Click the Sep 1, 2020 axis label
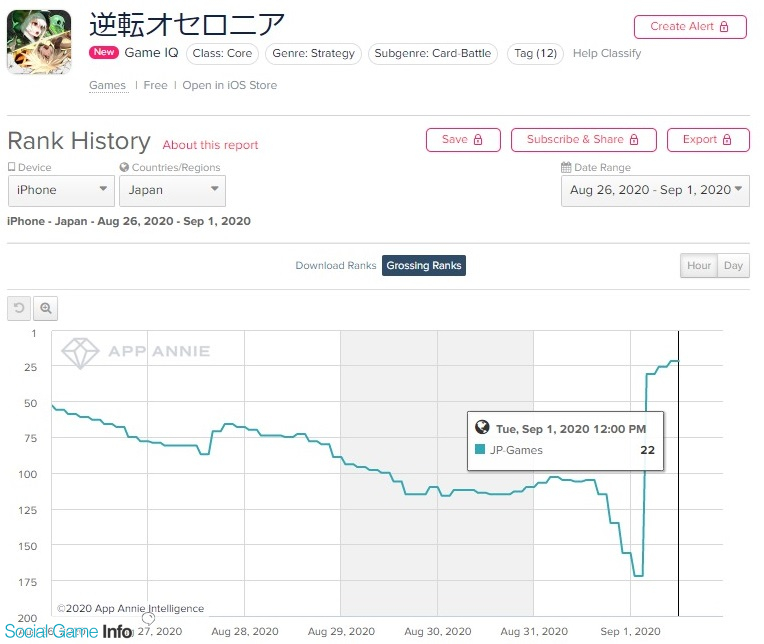 coord(630,631)
